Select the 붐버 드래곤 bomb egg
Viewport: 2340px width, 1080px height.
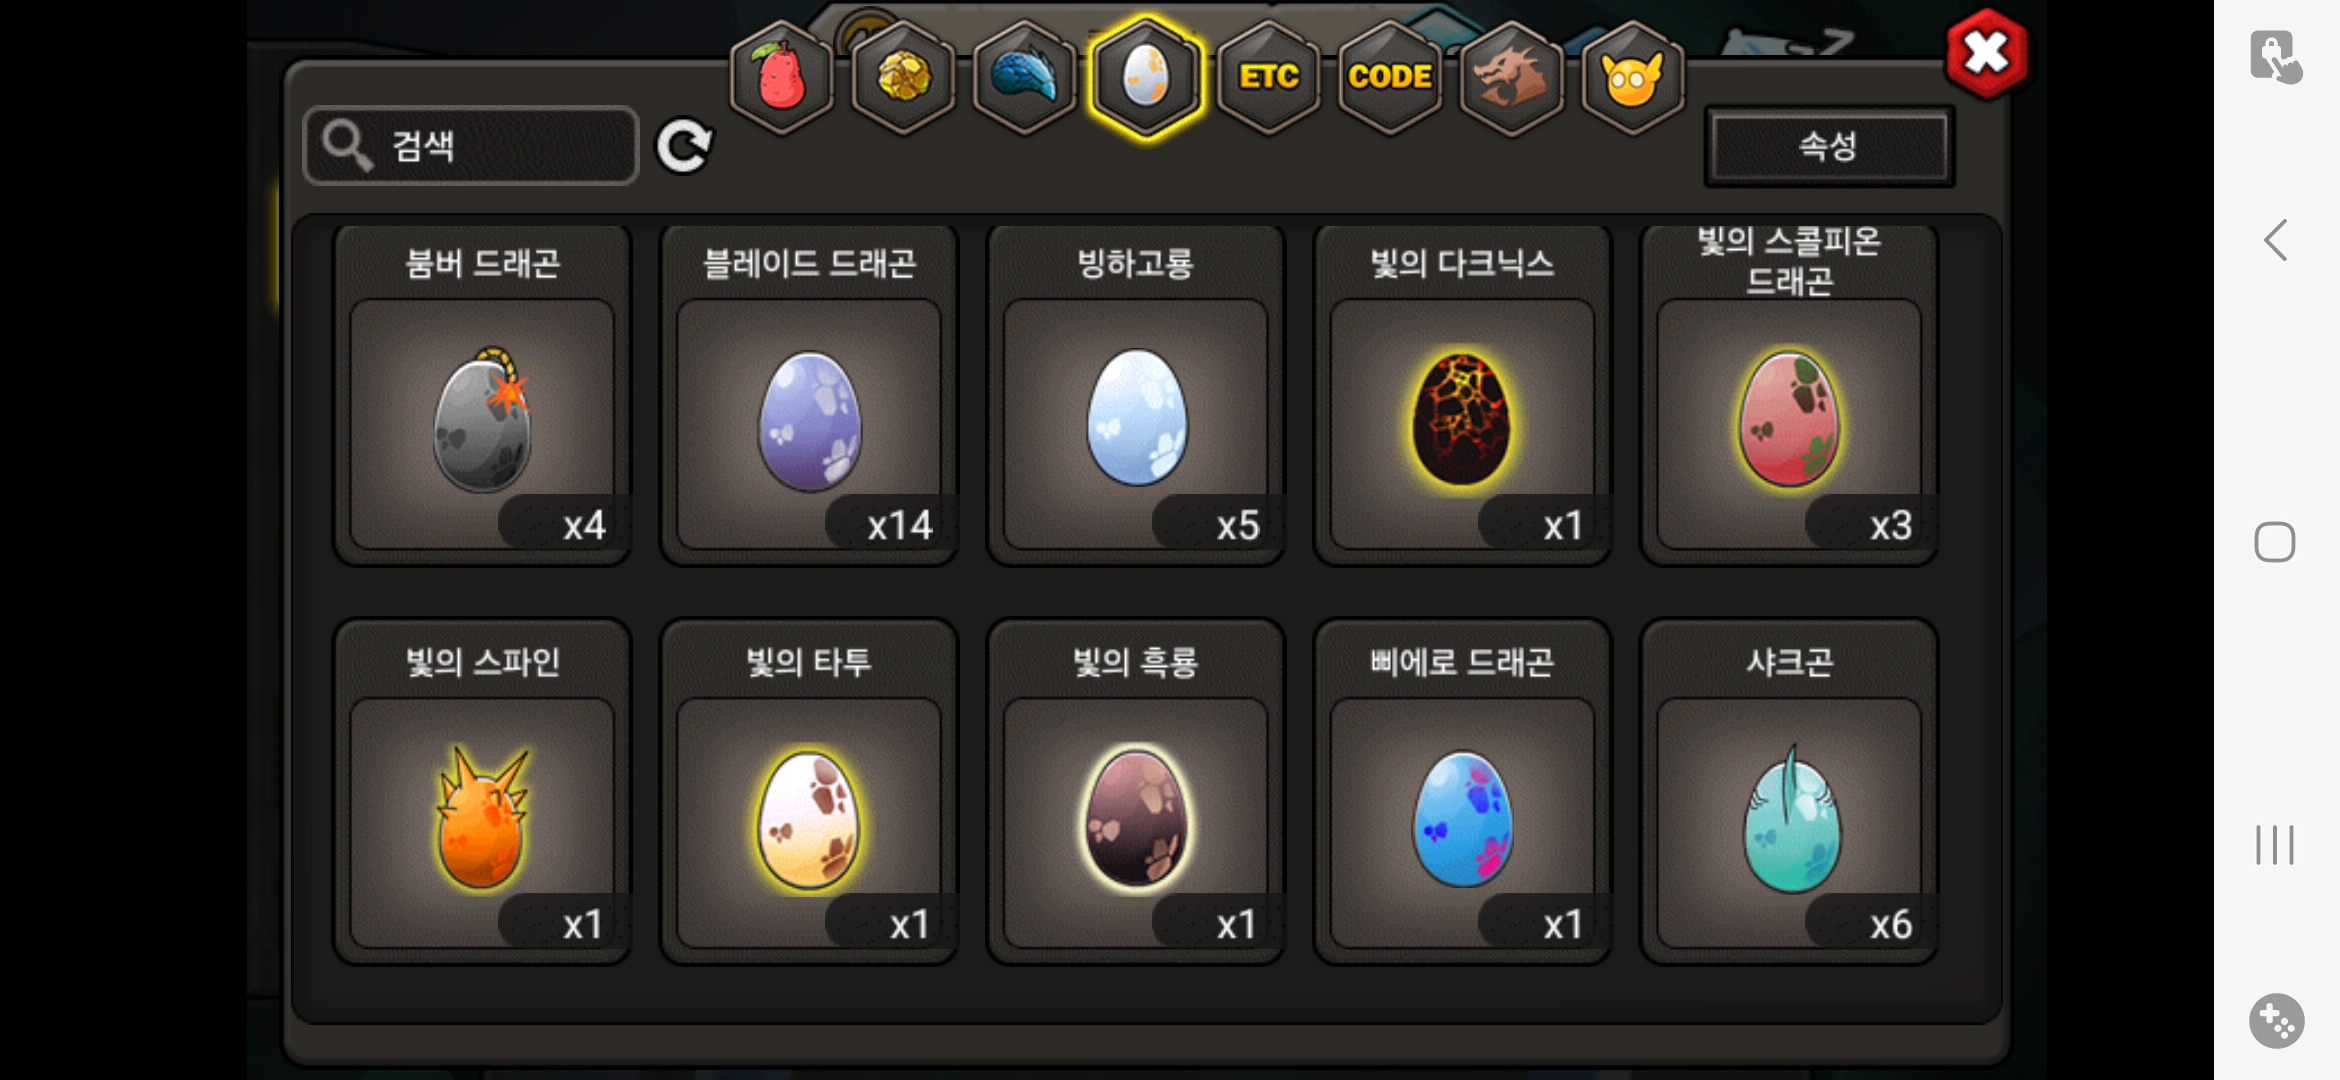(482, 395)
